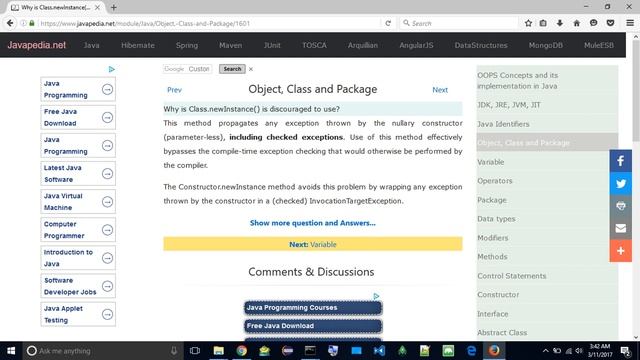Select JDK, JRE, JVM, JIT topic

509,105
